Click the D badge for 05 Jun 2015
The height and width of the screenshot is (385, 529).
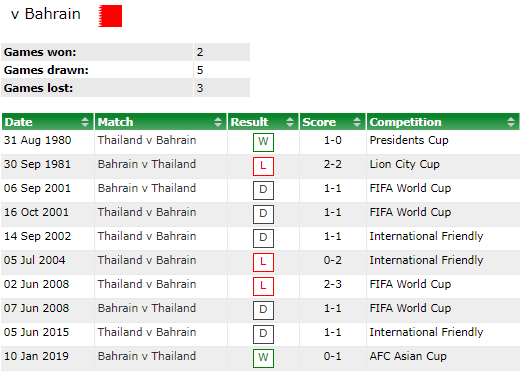263,334
